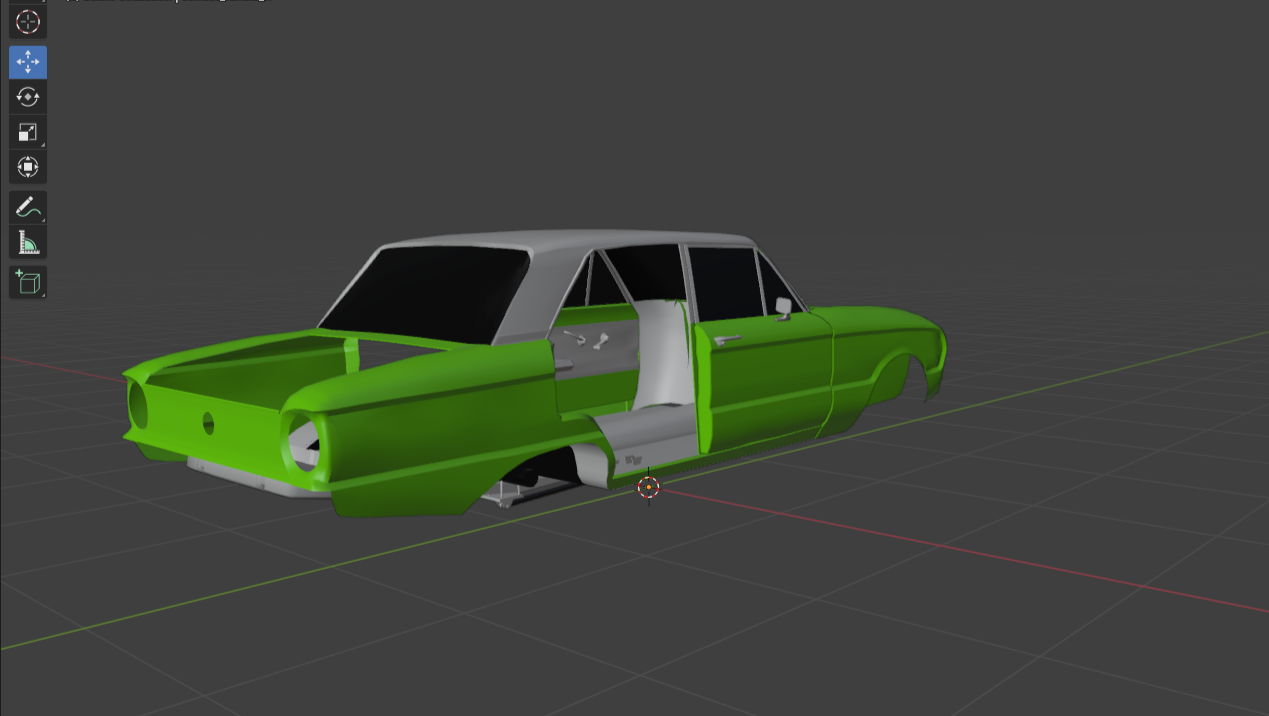Screen dimensions: 1269x716
Task: Switch to the Rotate tool
Action: point(28,97)
